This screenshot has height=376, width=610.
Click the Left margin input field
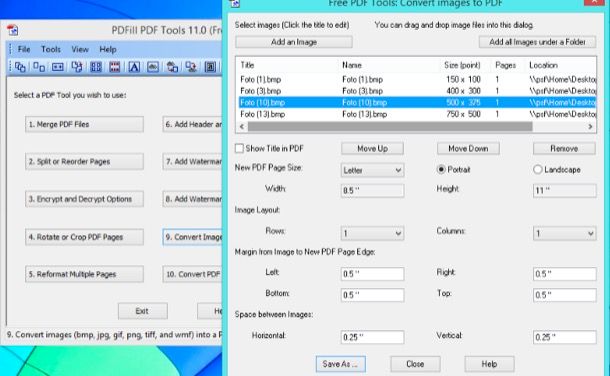click(x=372, y=274)
